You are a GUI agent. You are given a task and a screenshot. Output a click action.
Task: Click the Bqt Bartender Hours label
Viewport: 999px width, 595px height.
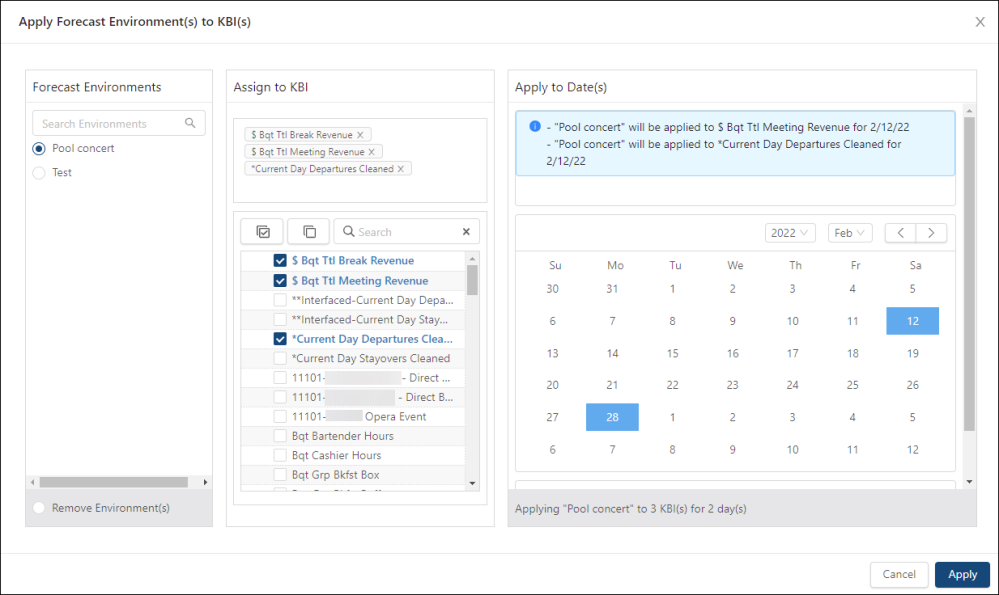click(x=343, y=436)
